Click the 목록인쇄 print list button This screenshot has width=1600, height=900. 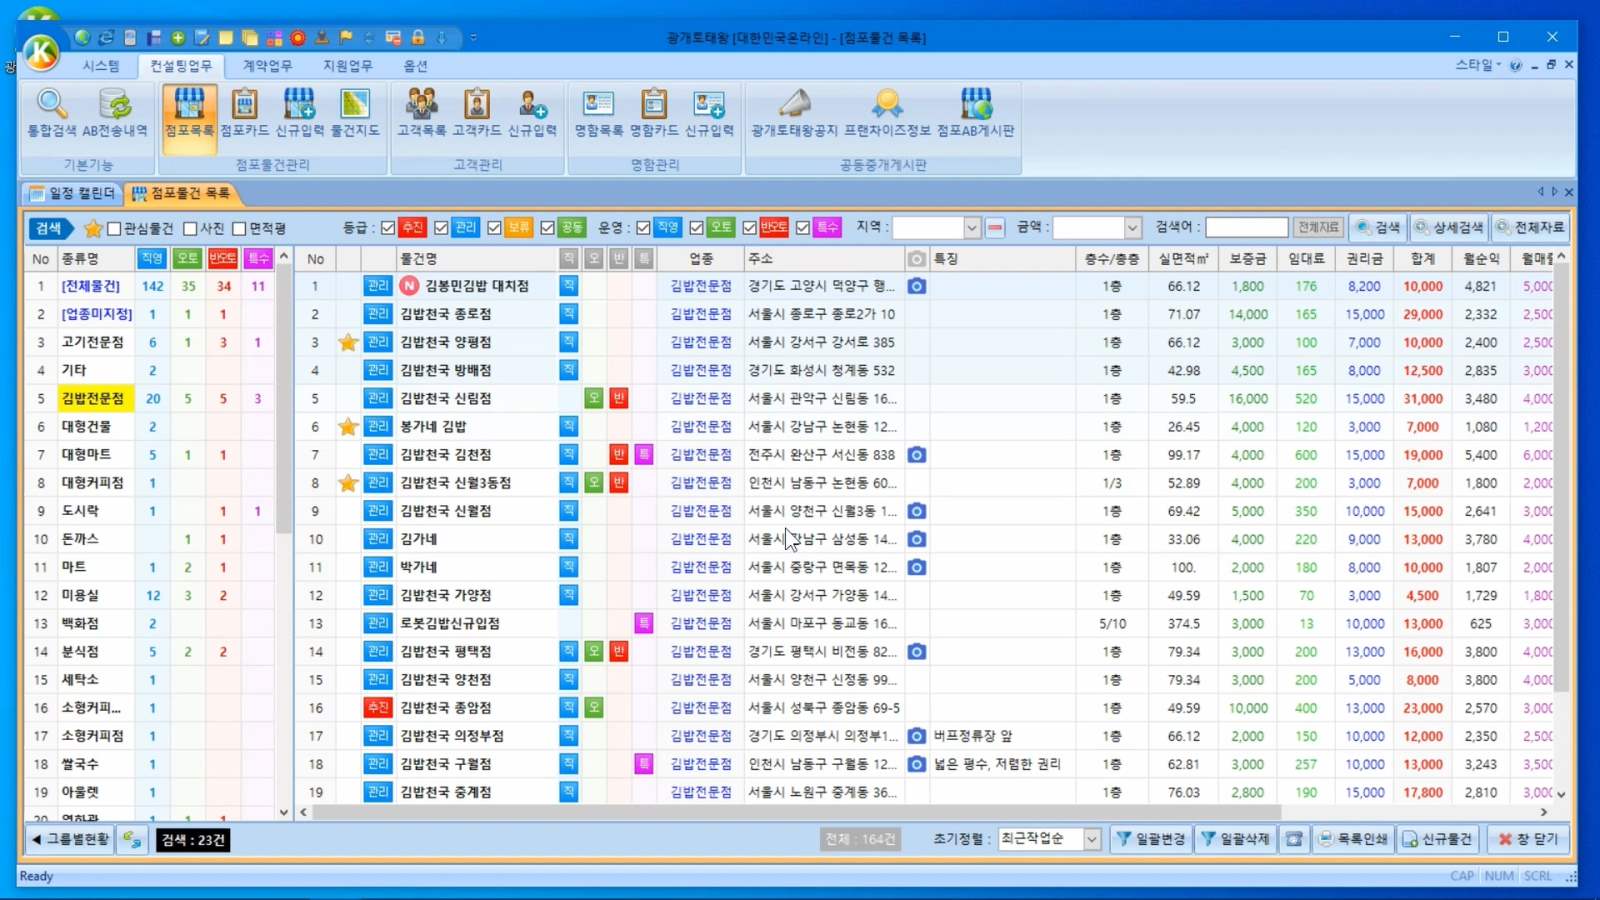click(1353, 839)
